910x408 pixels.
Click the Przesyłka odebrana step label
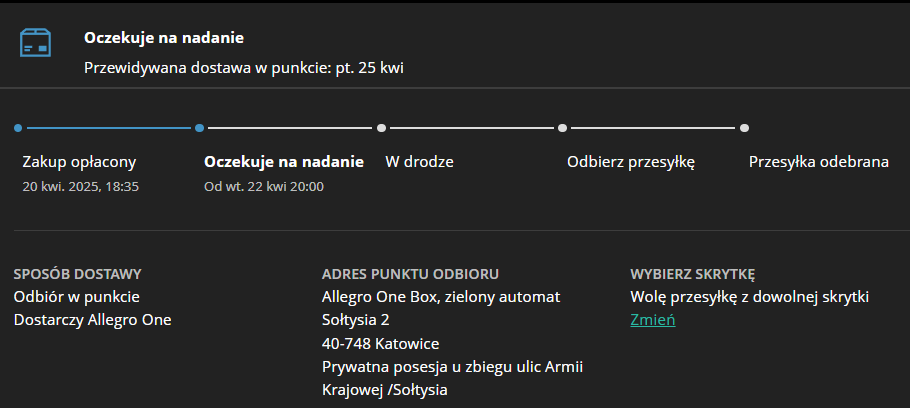(819, 161)
